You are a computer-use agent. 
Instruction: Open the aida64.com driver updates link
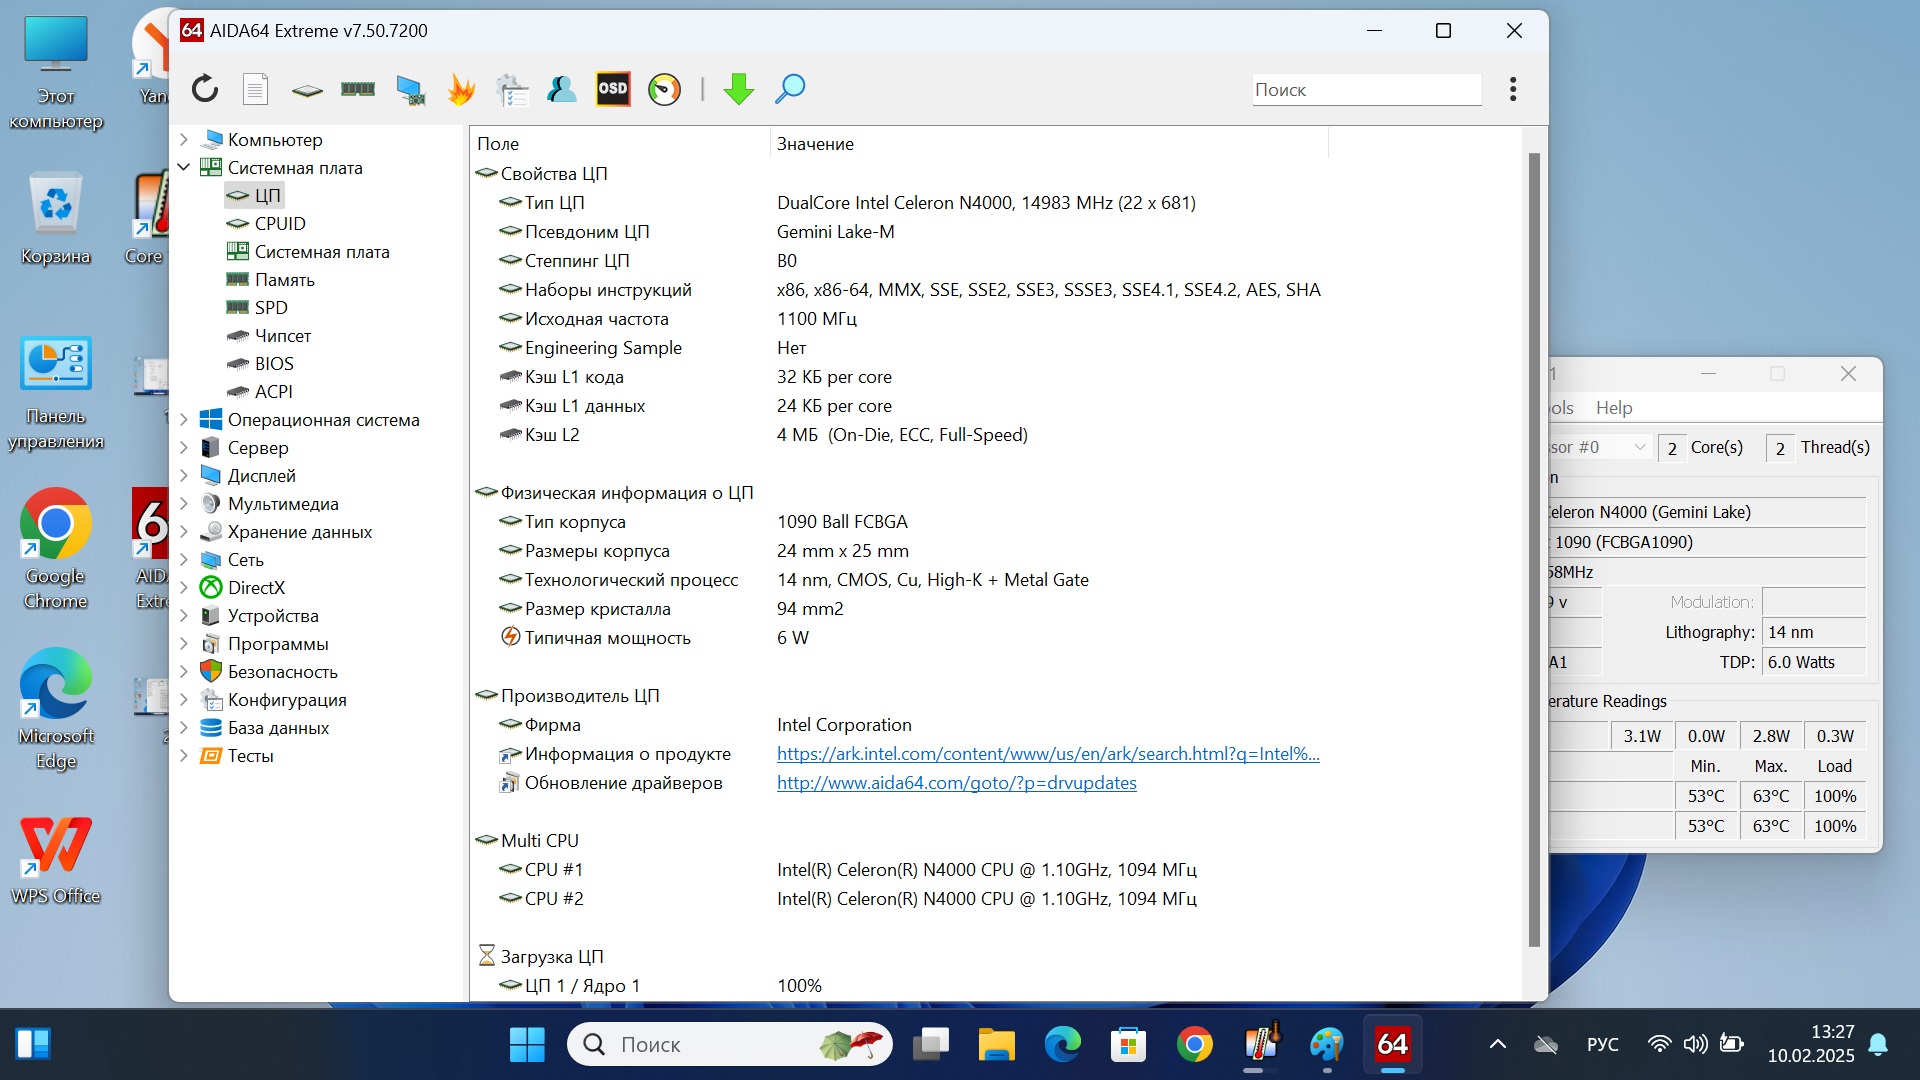[956, 782]
